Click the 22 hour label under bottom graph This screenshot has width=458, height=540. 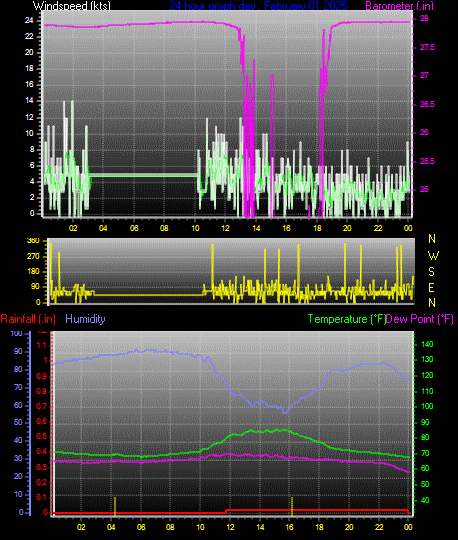(379, 527)
